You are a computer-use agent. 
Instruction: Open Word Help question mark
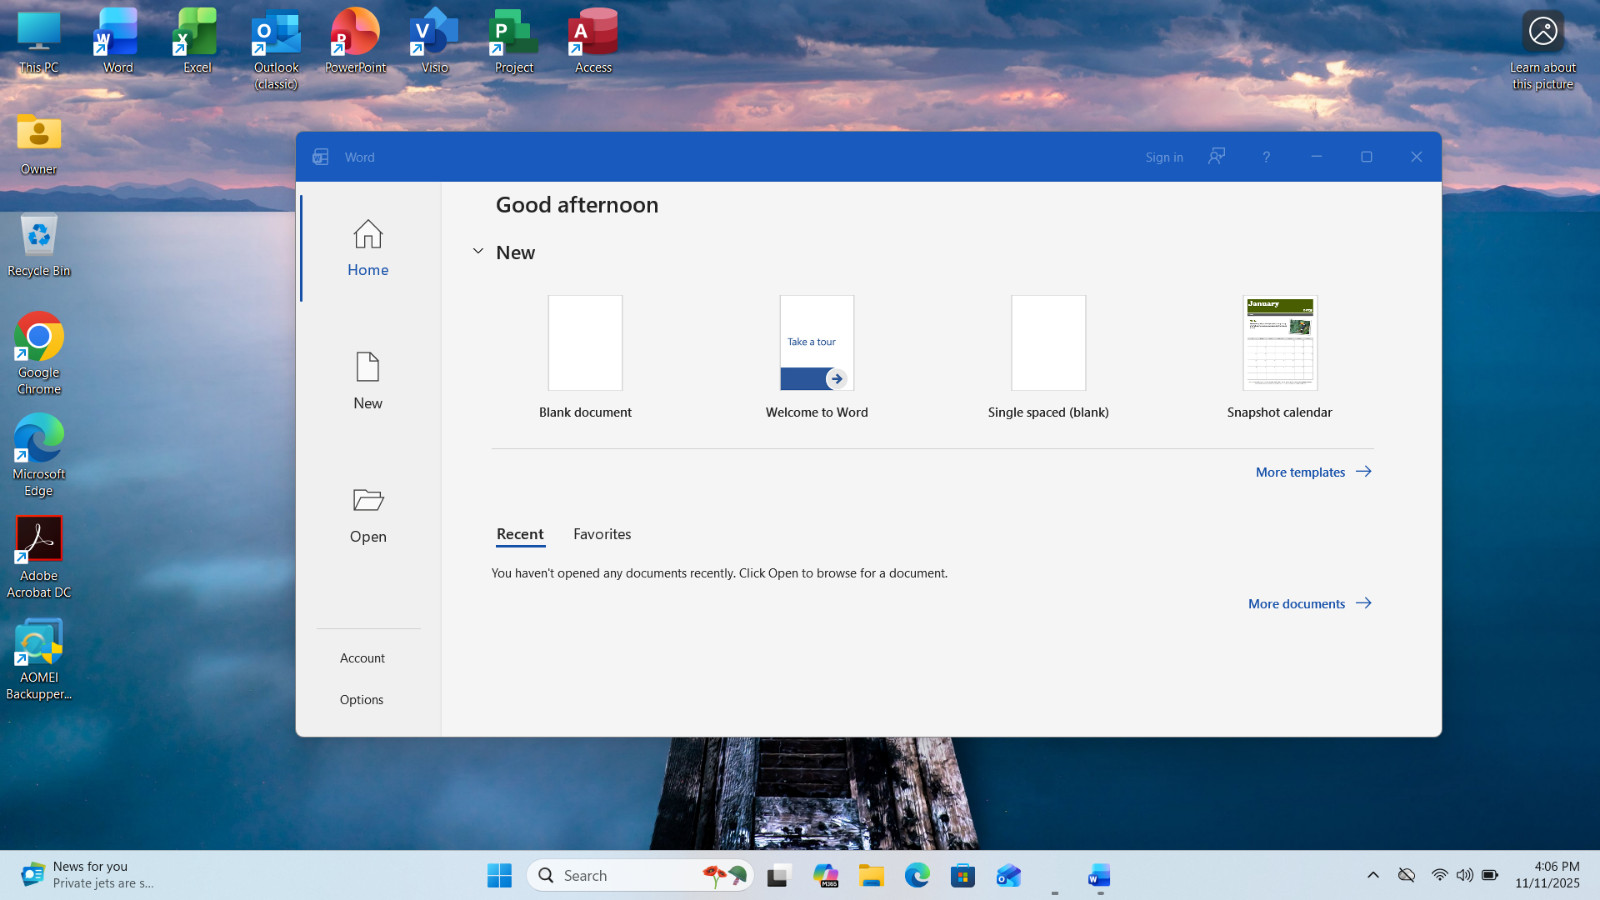pyautogui.click(x=1266, y=157)
